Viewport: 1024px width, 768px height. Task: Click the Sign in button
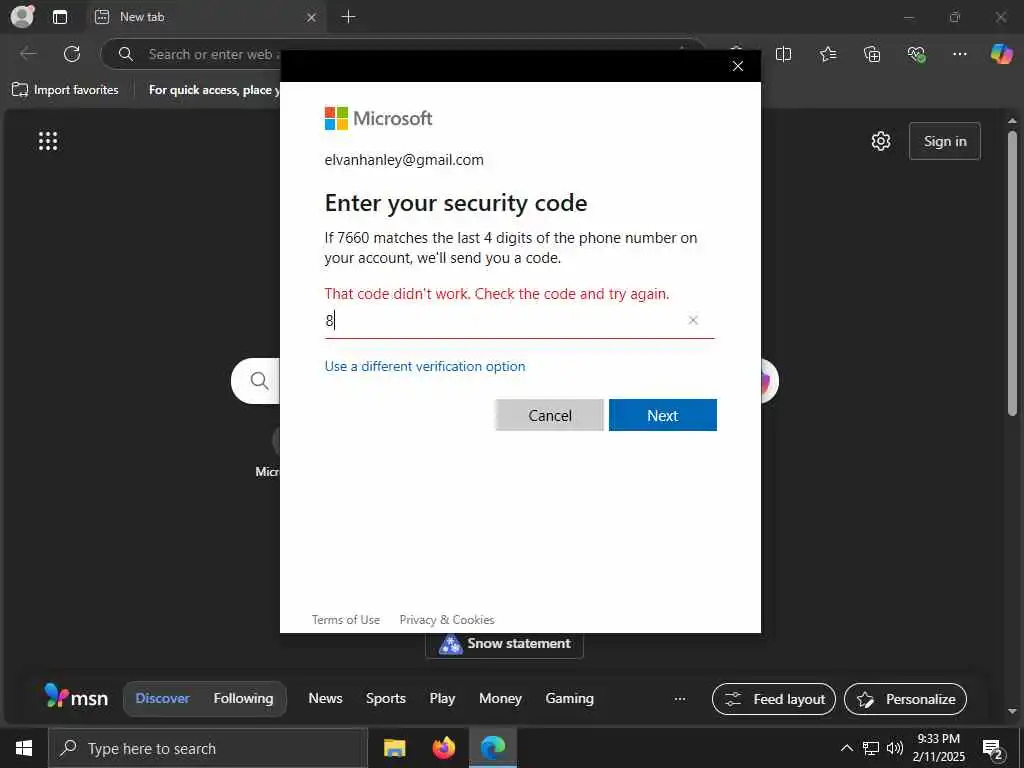coord(944,141)
